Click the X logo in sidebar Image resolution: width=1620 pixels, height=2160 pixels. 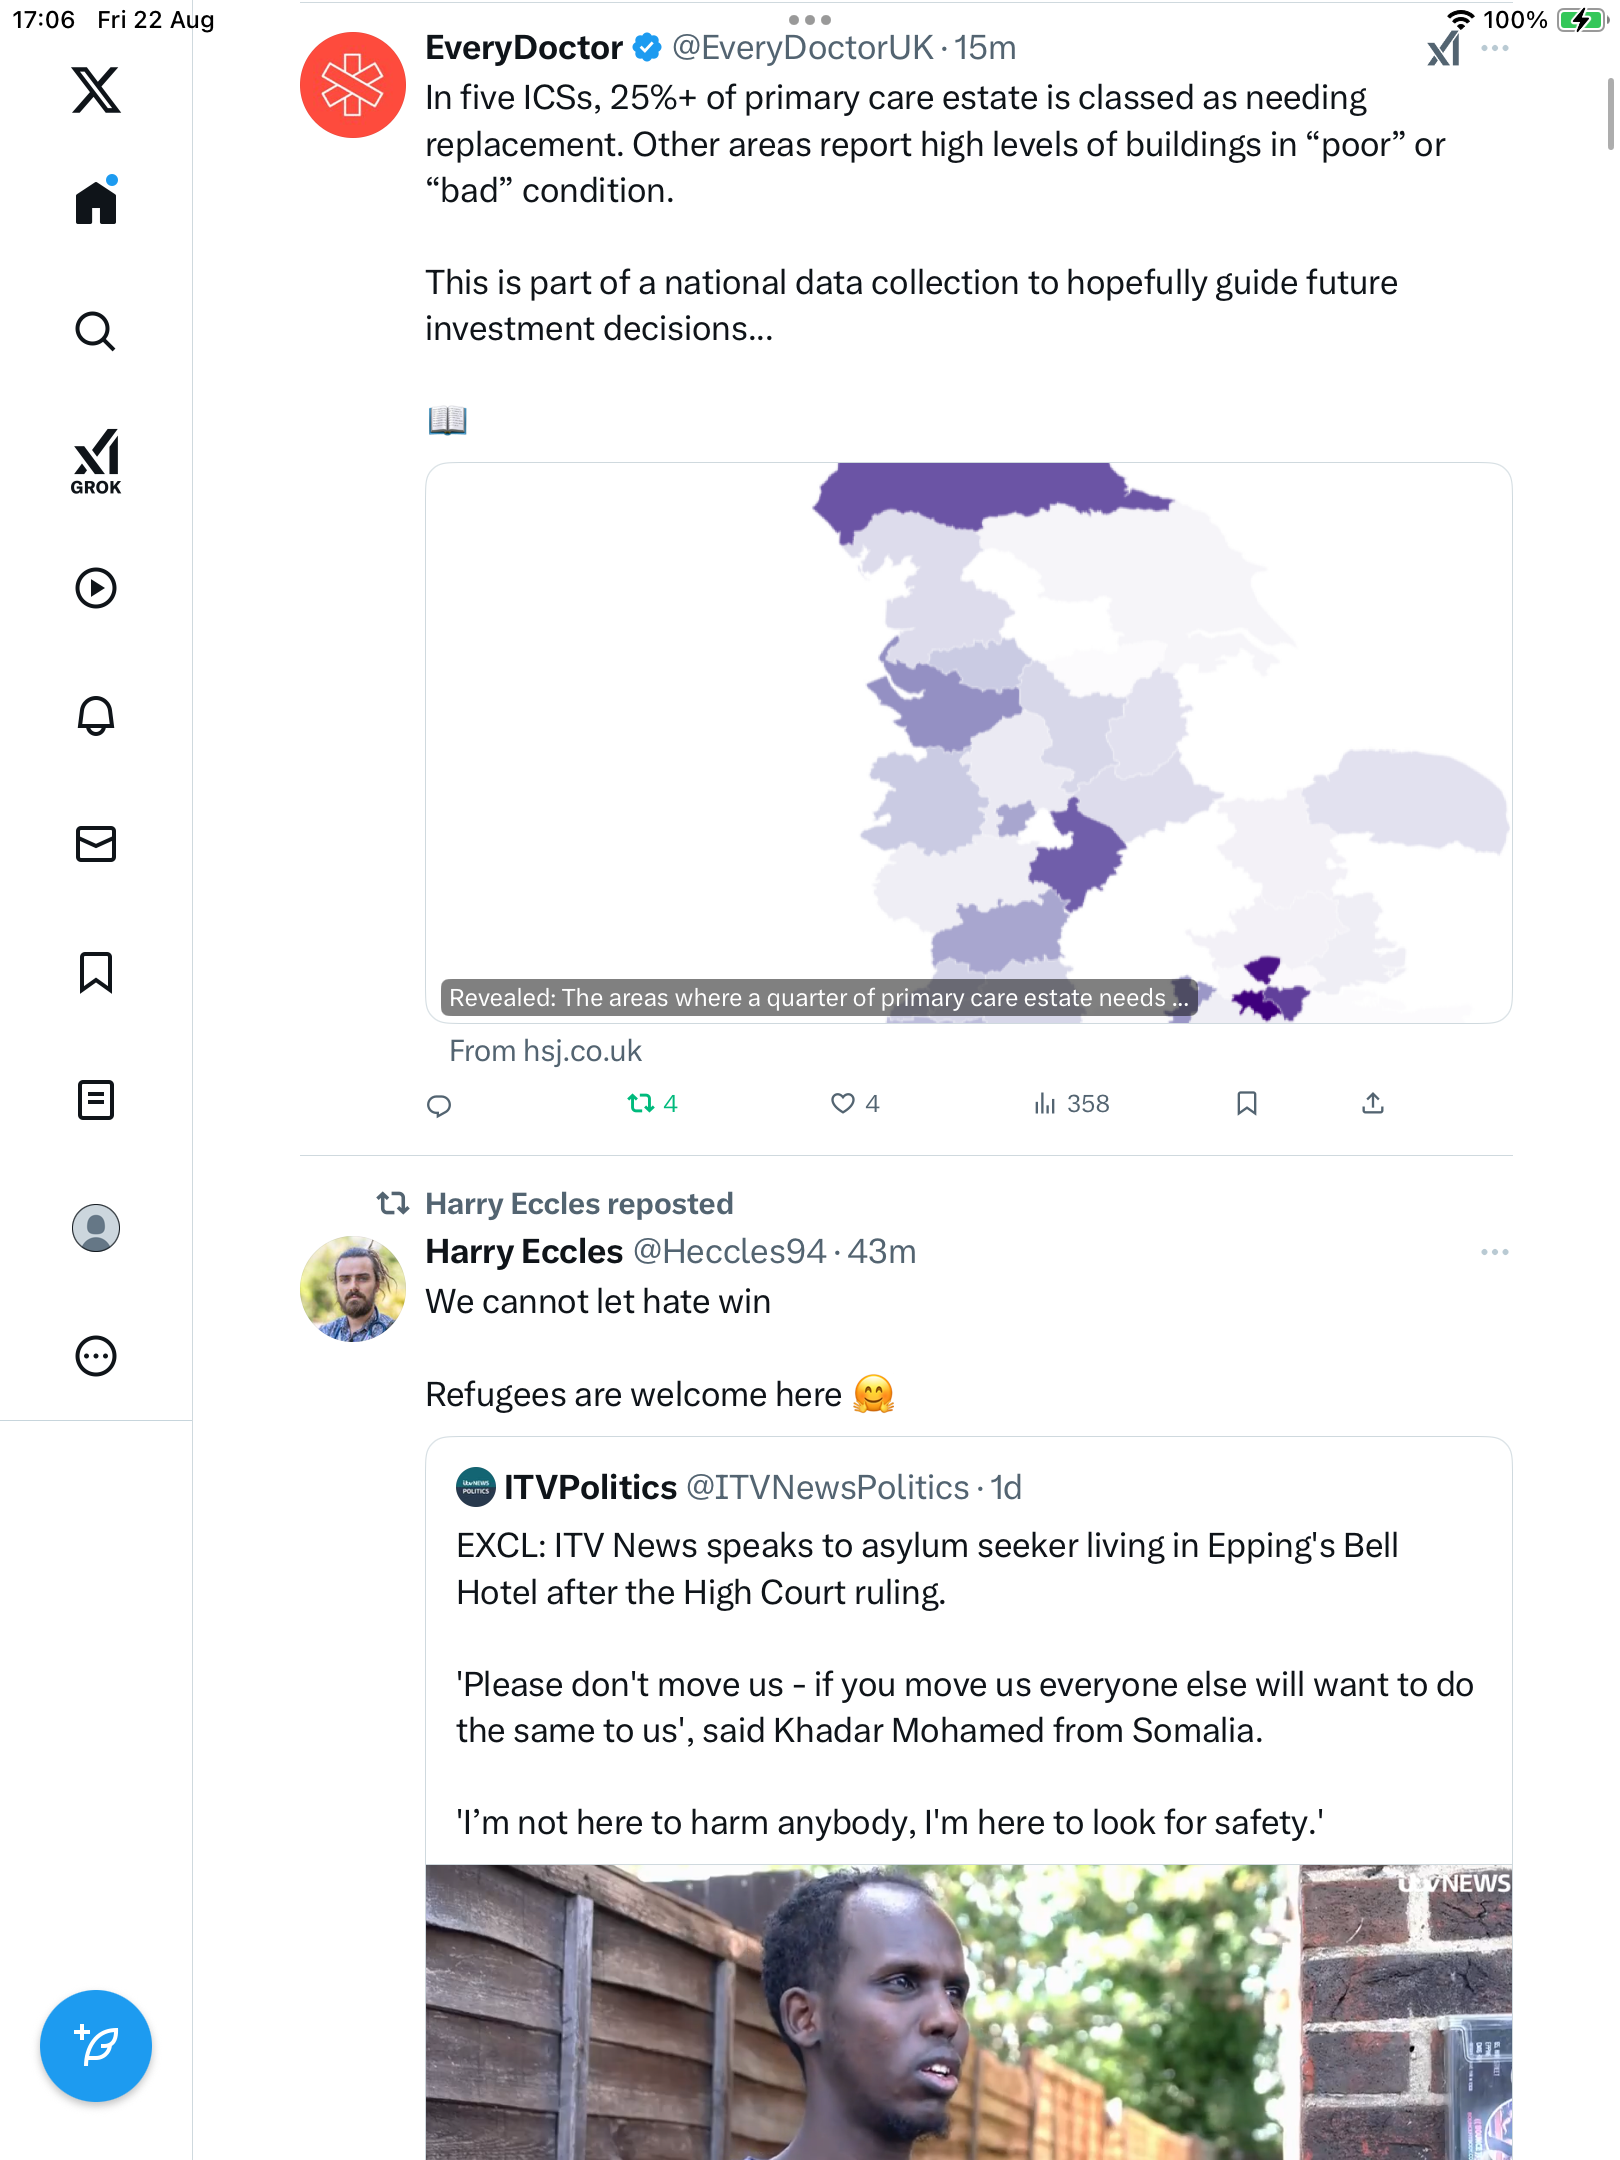(x=96, y=90)
